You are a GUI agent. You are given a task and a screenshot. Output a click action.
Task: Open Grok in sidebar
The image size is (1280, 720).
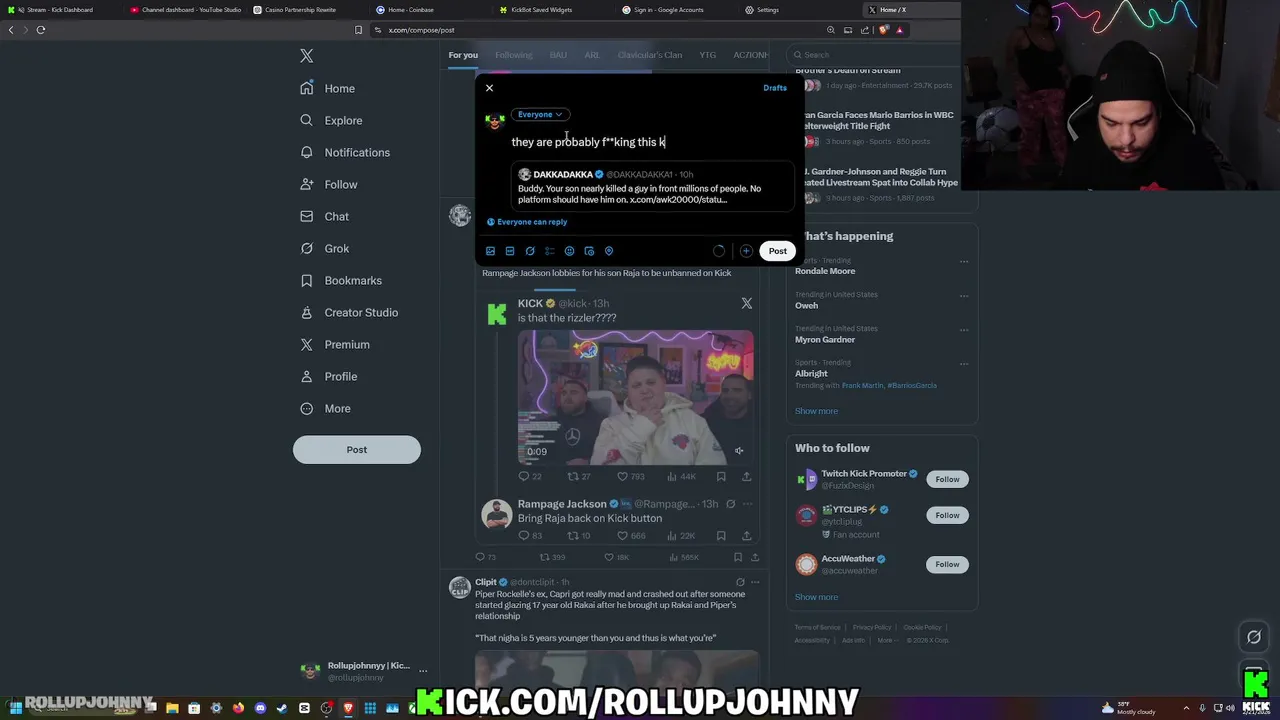point(325,248)
